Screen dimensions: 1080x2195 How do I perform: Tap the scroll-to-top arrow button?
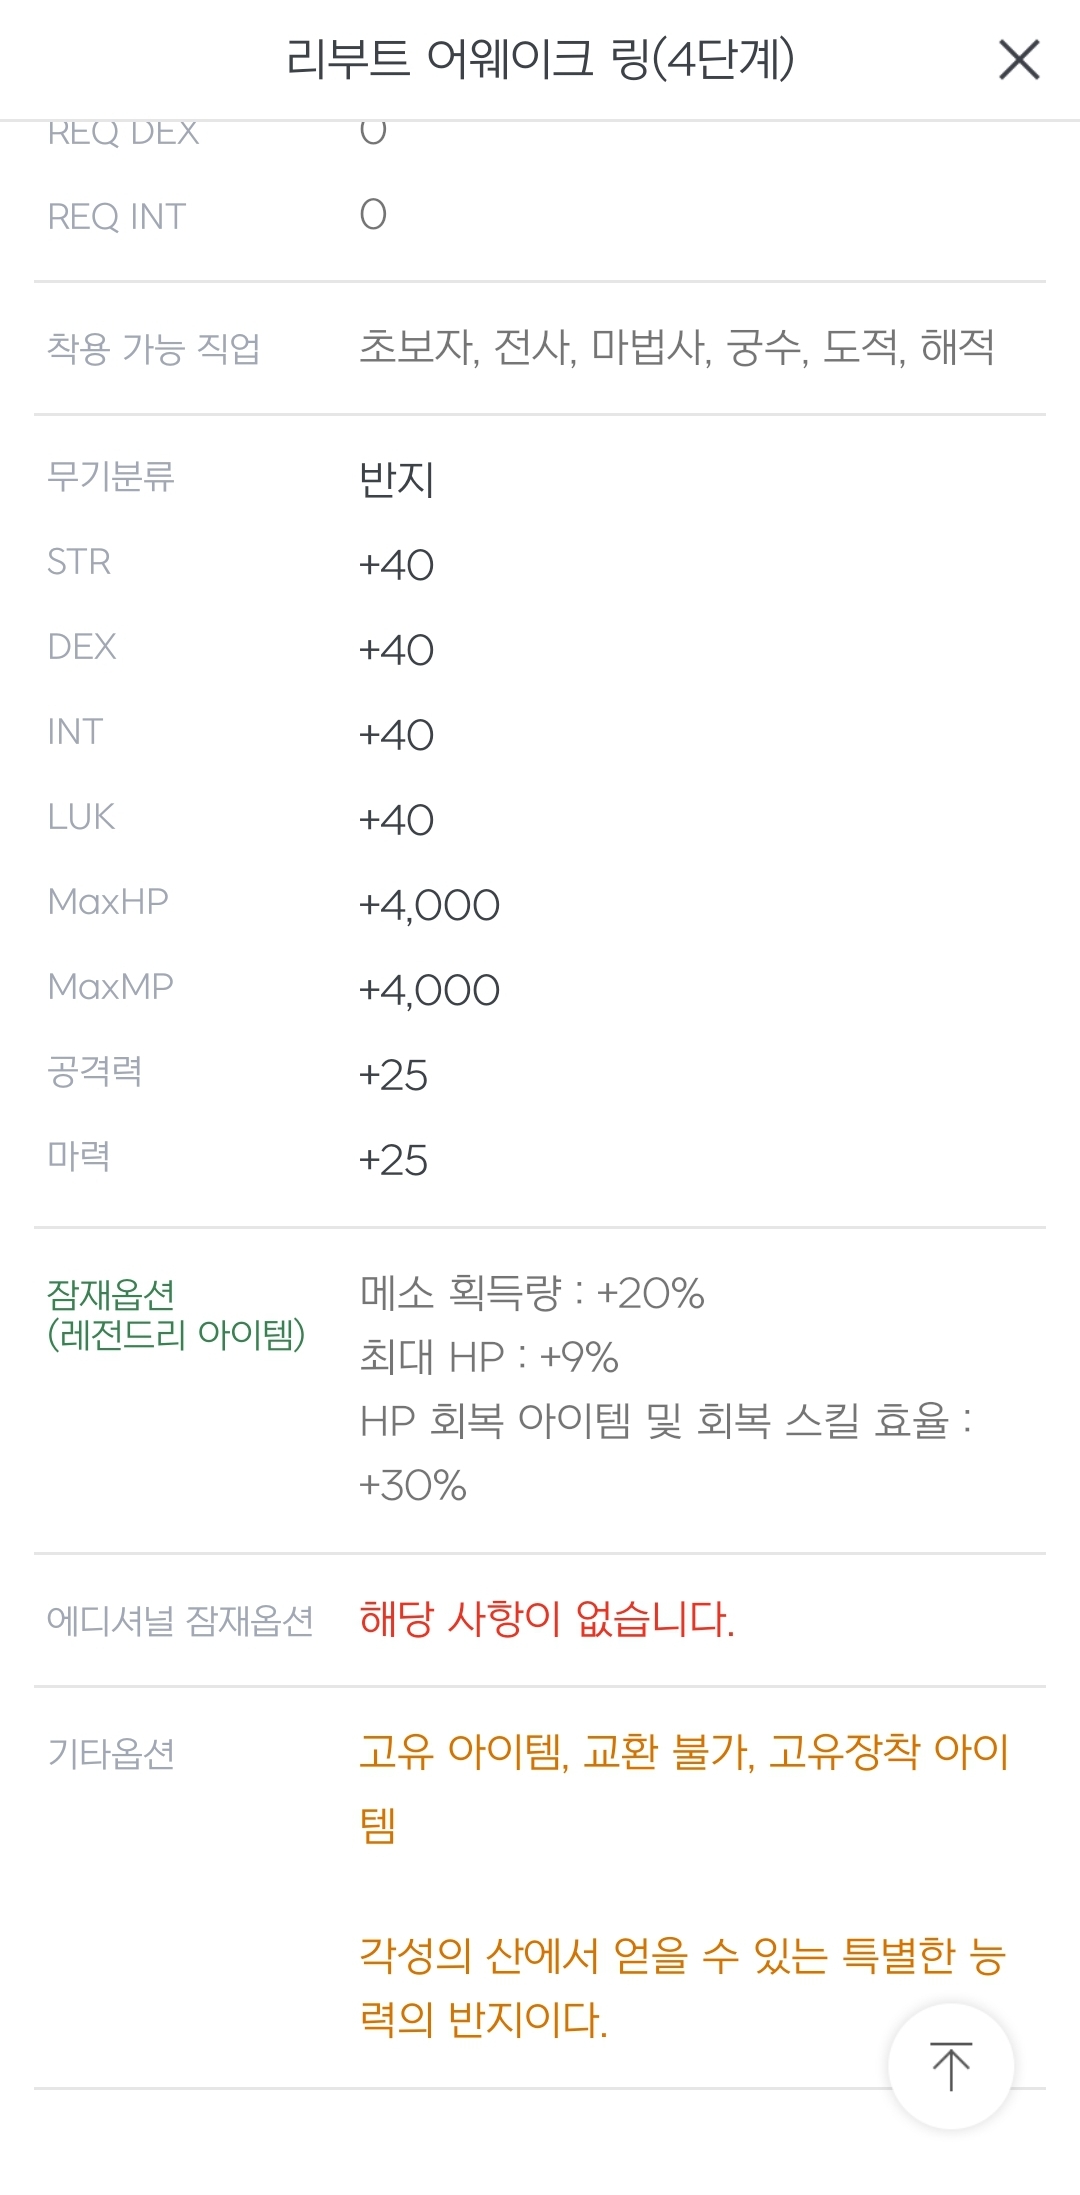(x=950, y=2066)
